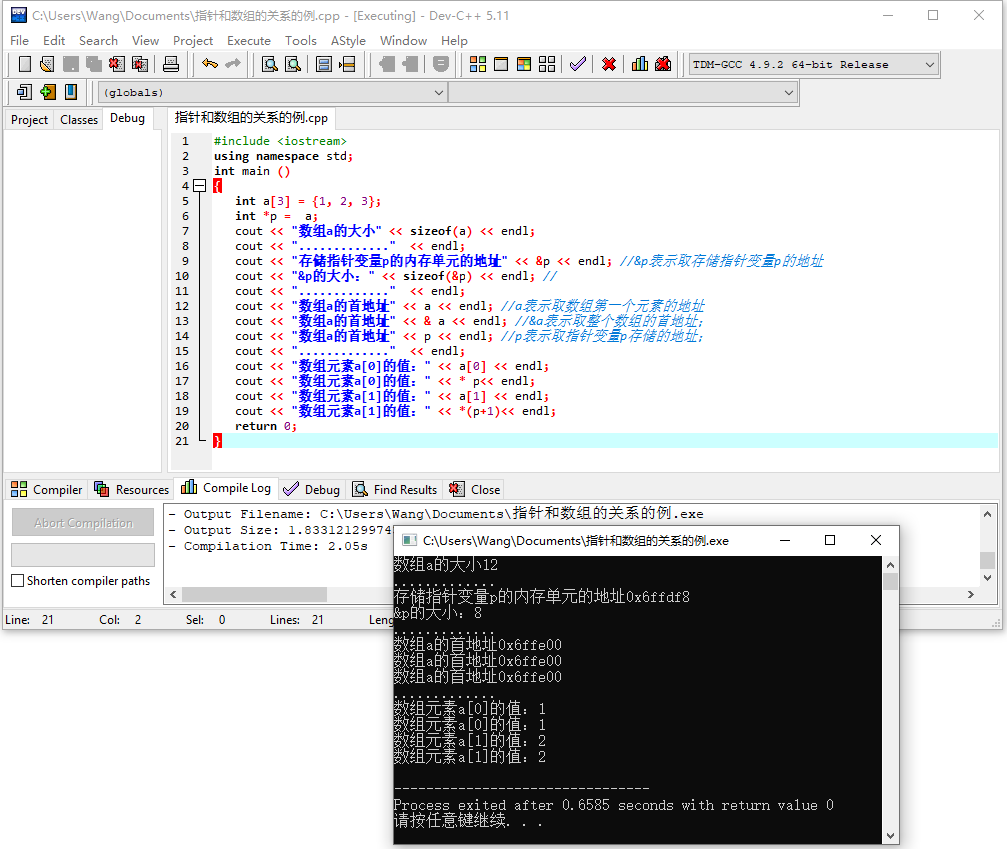Maximize the console exe window
1007x849 pixels.
[830, 540]
